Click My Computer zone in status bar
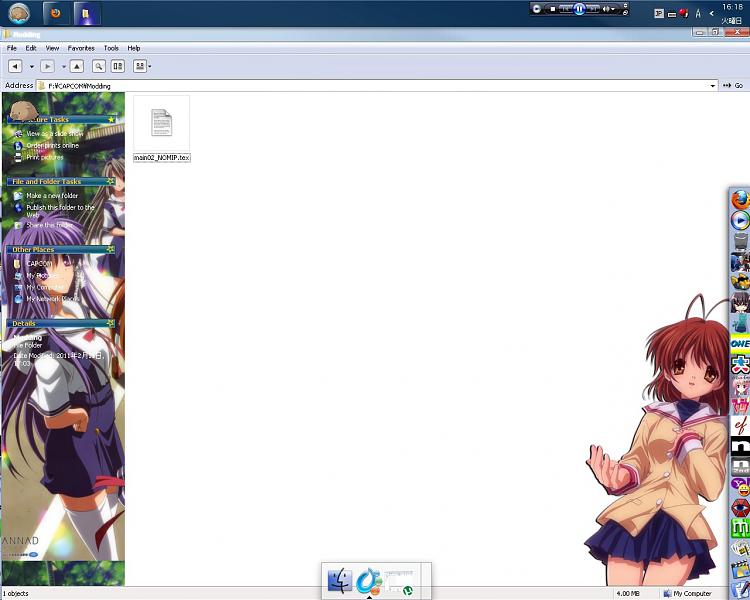The width and height of the screenshot is (750, 600). point(687,593)
